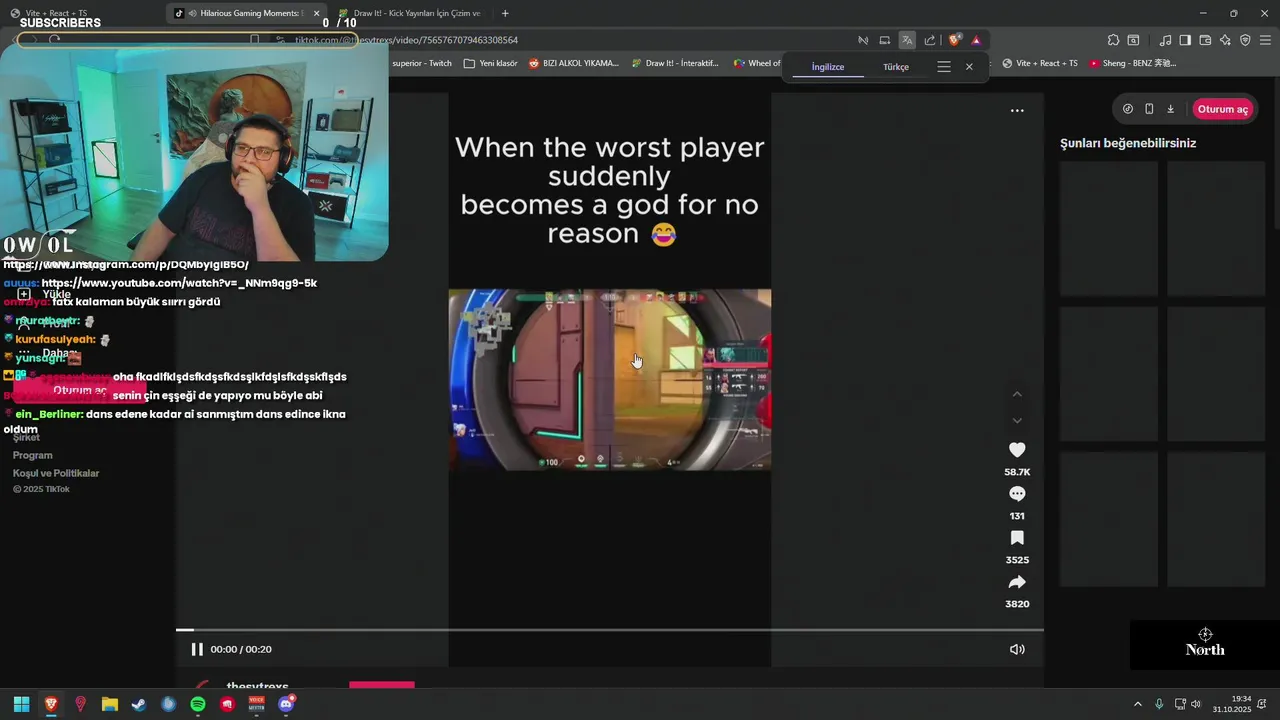This screenshot has height=720, width=1280.
Task: Open Sheng - BENZ YouTube bookmark
Action: (1133, 63)
